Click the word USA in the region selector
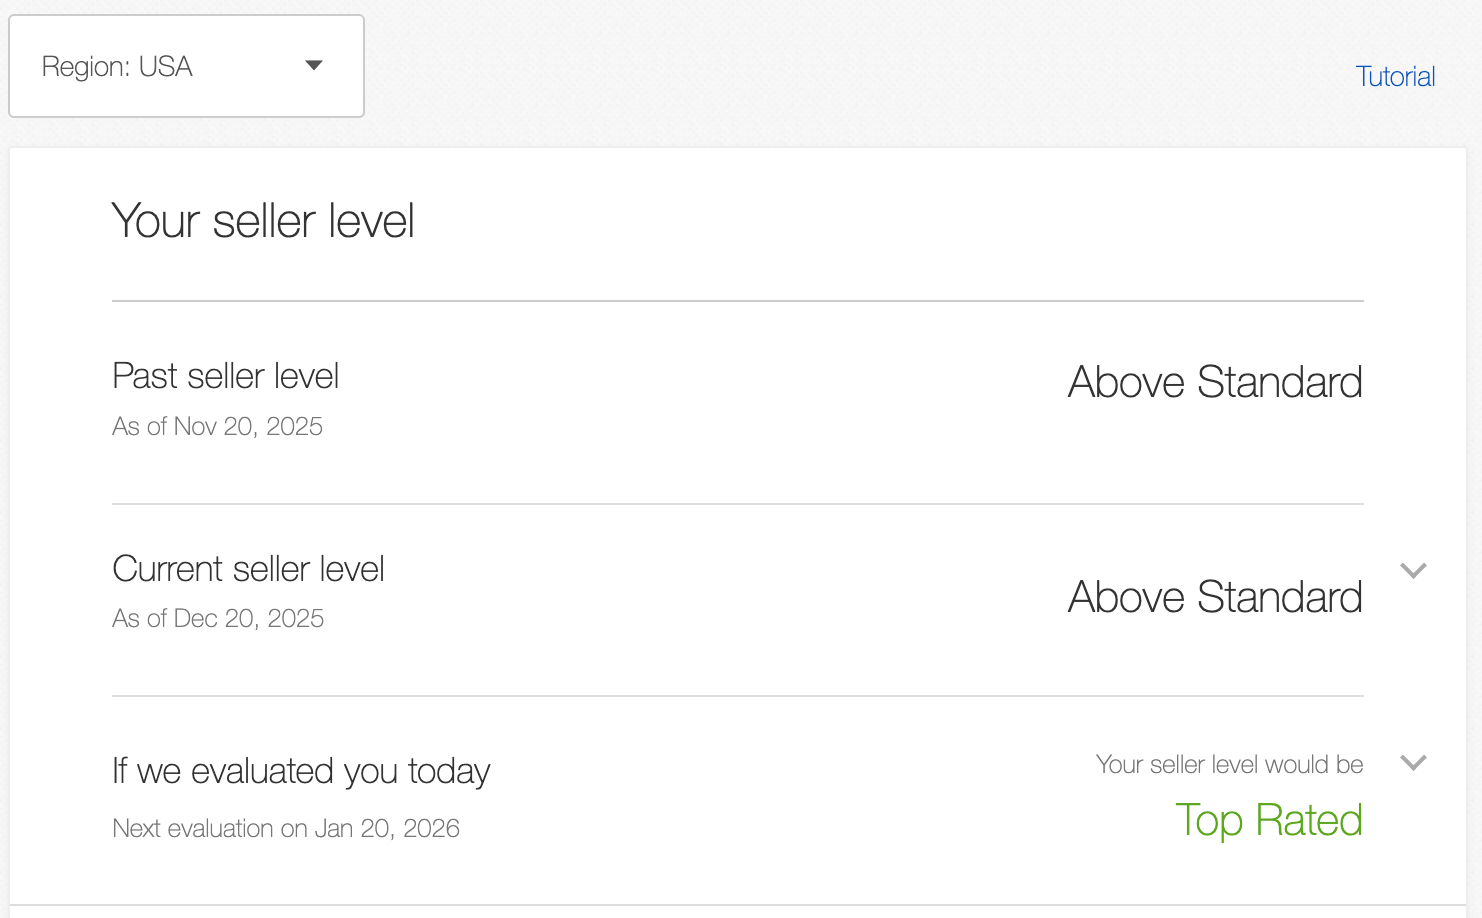Viewport: 1482px width, 918px height. pos(166,67)
